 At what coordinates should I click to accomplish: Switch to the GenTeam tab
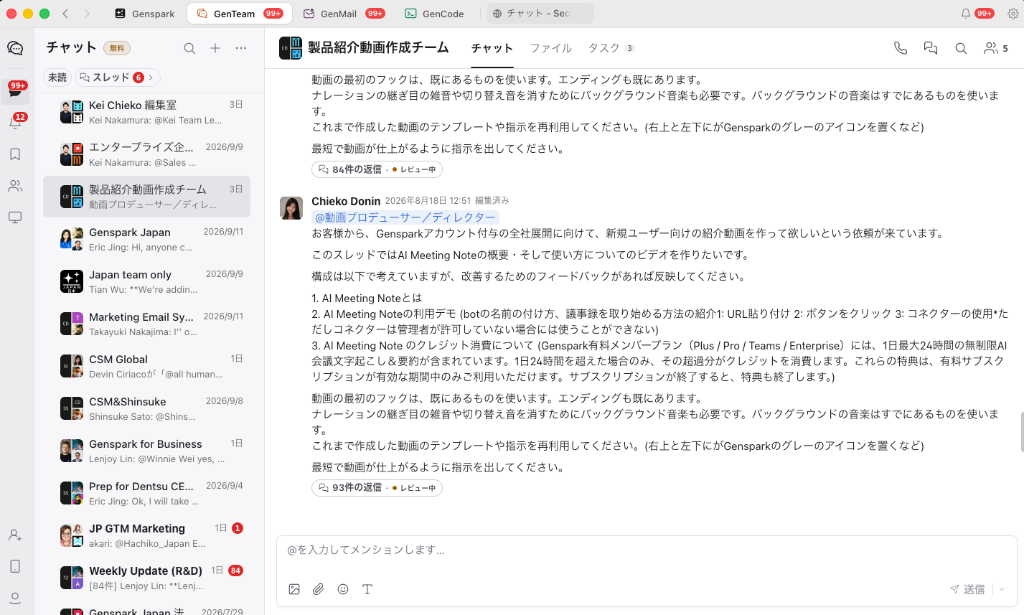(x=239, y=13)
